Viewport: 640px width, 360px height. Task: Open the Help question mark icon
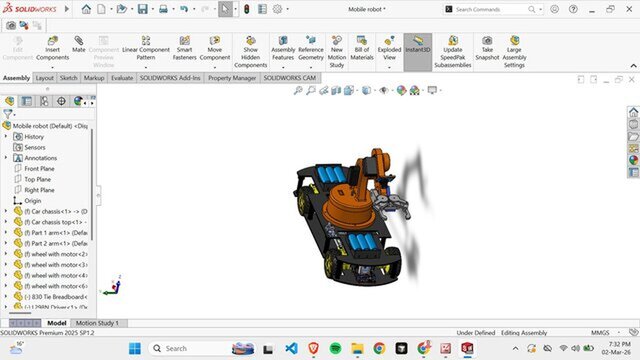point(573,9)
